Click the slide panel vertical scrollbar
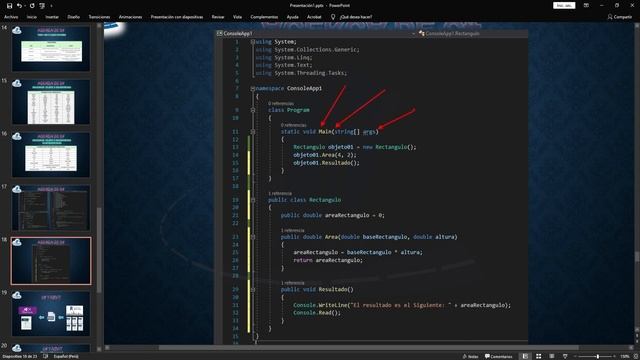Viewport: 640px width, 360px height. (99, 250)
